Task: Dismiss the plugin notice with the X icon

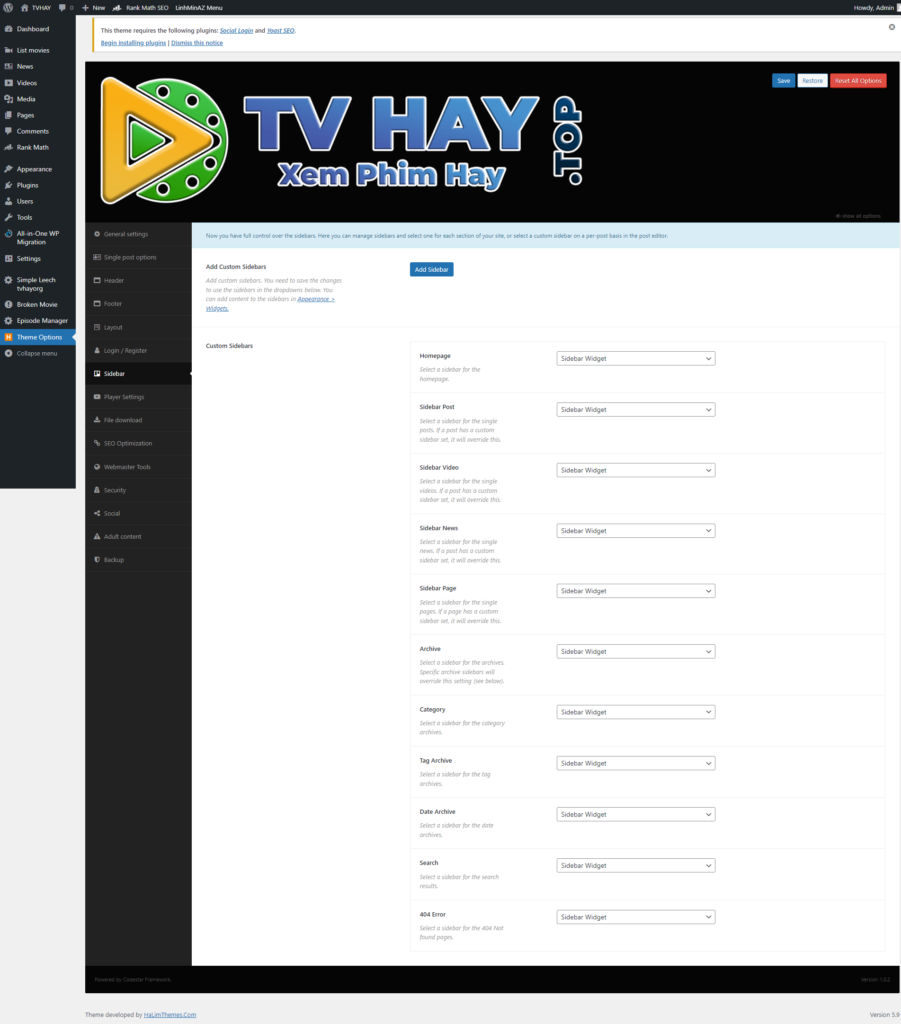Action: 891,27
